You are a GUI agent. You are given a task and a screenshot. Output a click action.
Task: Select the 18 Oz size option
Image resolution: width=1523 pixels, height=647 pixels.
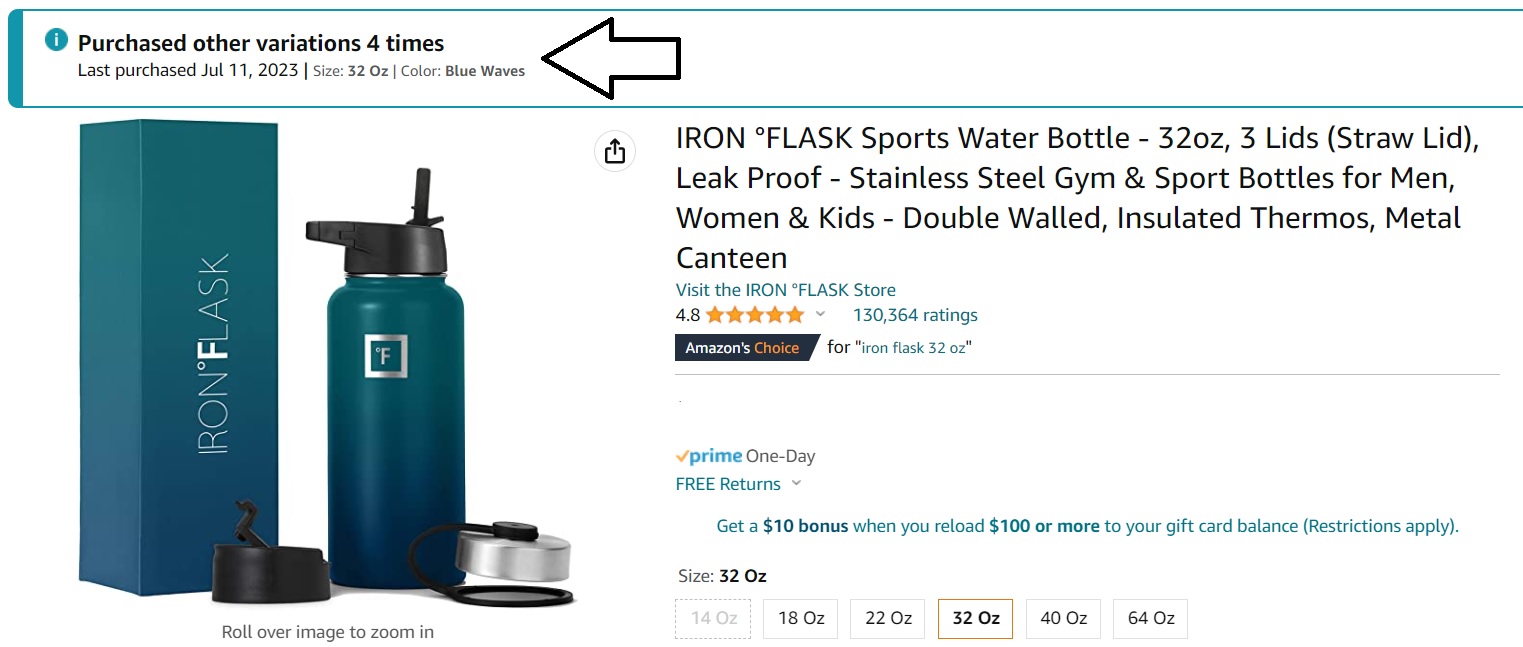point(800,618)
